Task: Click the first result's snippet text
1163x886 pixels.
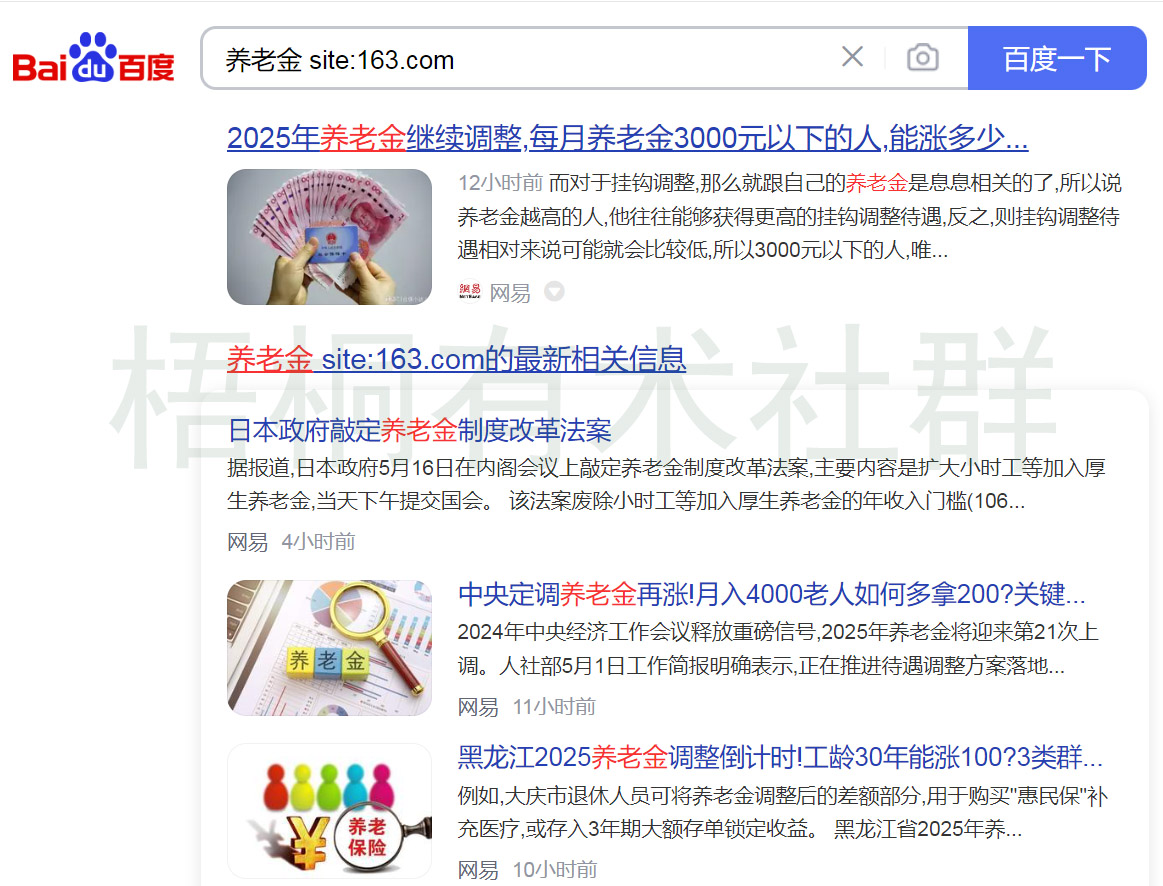Action: pos(789,216)
